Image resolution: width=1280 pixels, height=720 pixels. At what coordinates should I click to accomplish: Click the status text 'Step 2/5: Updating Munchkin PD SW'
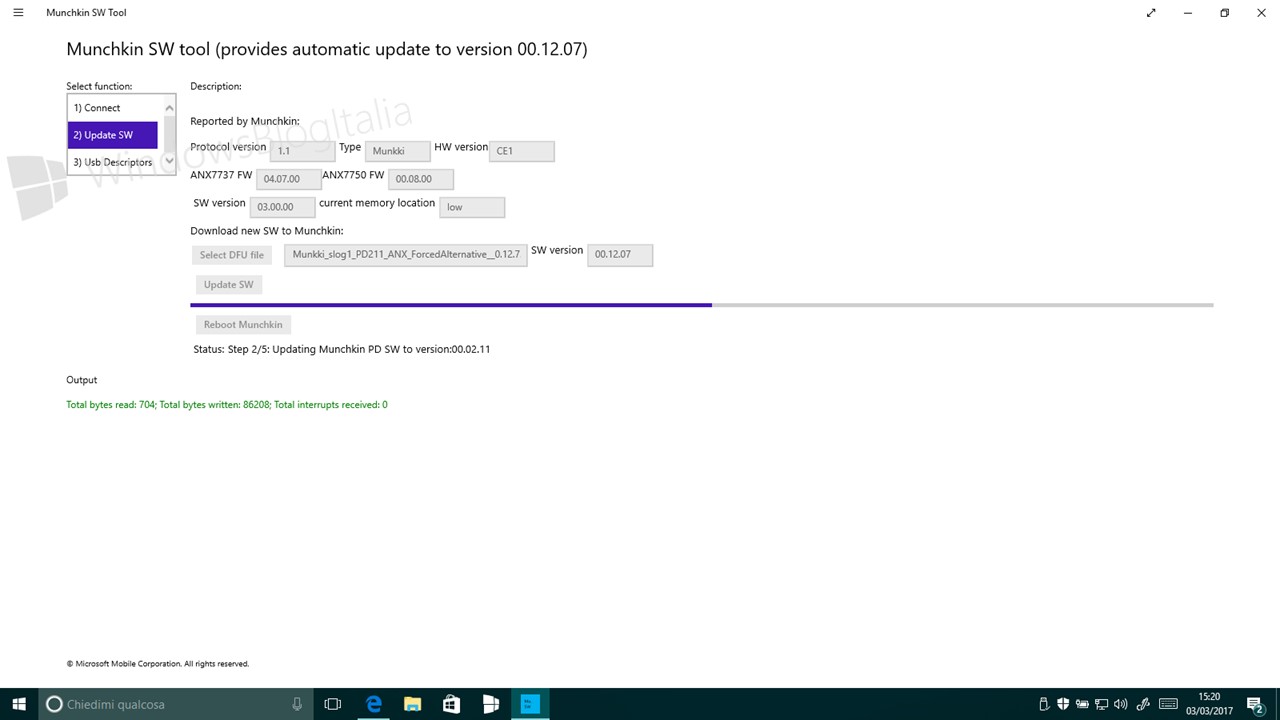click(x=342, y=350)
